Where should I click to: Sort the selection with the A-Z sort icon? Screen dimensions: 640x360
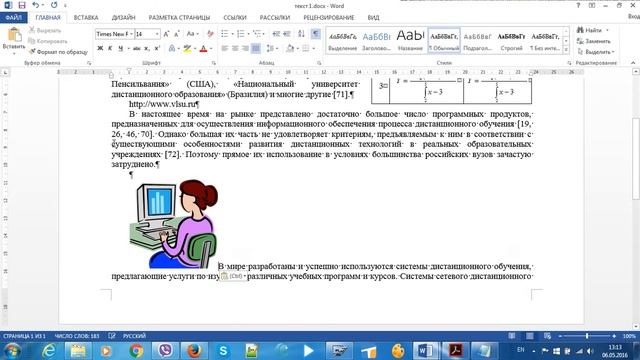coord(301,34)
